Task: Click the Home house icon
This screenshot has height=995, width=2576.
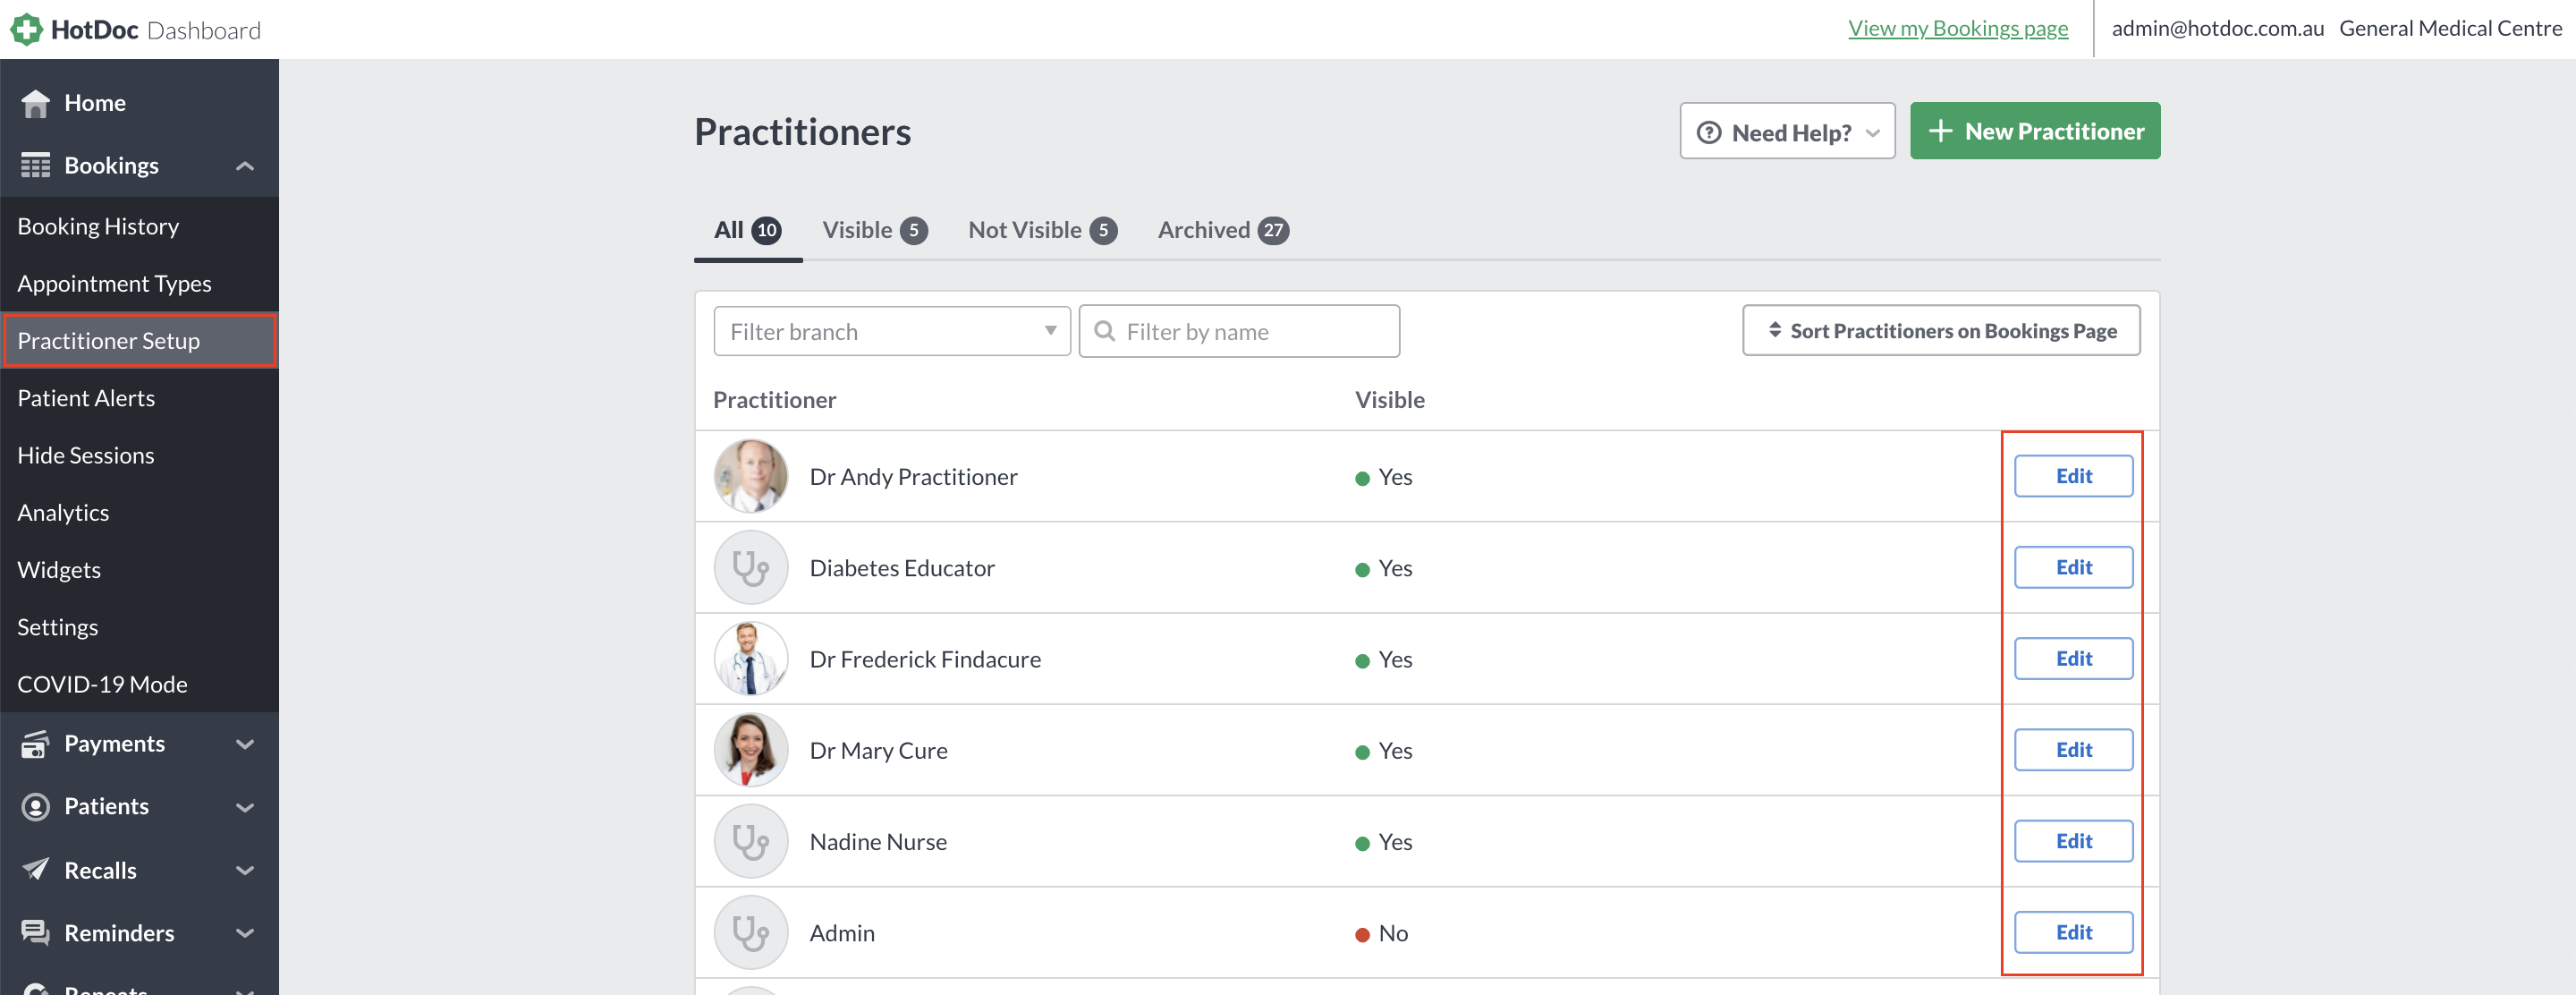Action: 36,103
